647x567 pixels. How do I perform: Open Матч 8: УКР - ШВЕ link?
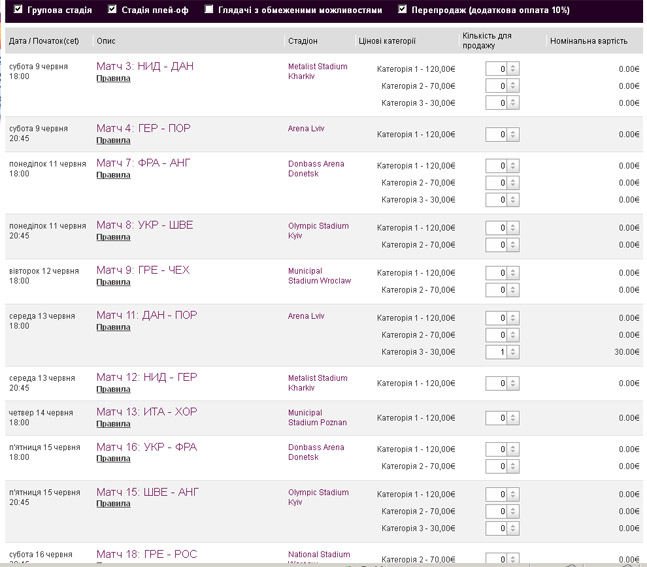pyautogui.click(x=145, y=225)
